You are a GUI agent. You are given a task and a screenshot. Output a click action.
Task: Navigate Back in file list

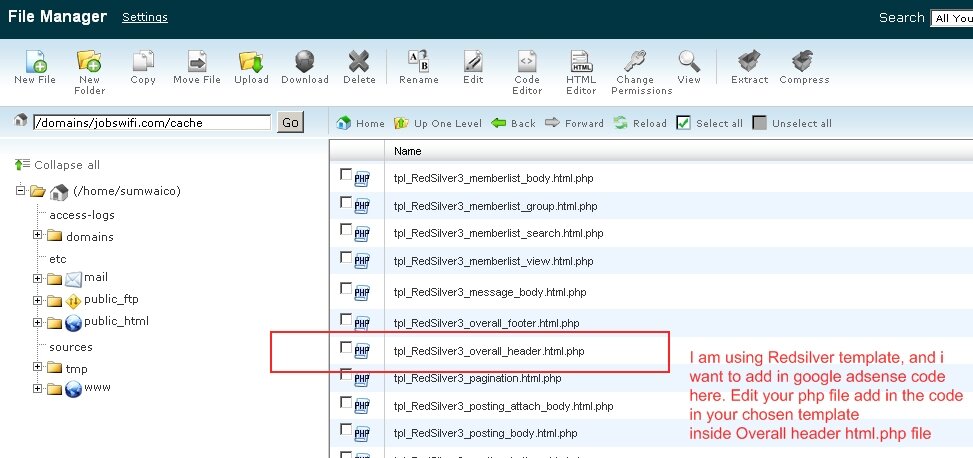[x=513, y=123]
